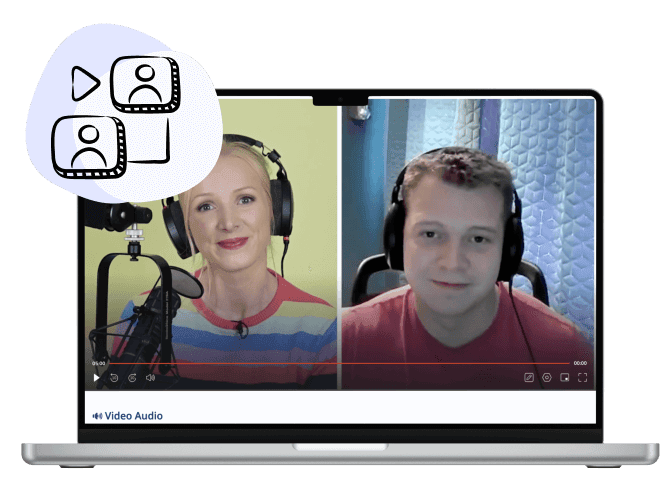This screenshot has height=482, width=660.
Task: Click the skip forward icon in player controls
Action: point(132,378)
